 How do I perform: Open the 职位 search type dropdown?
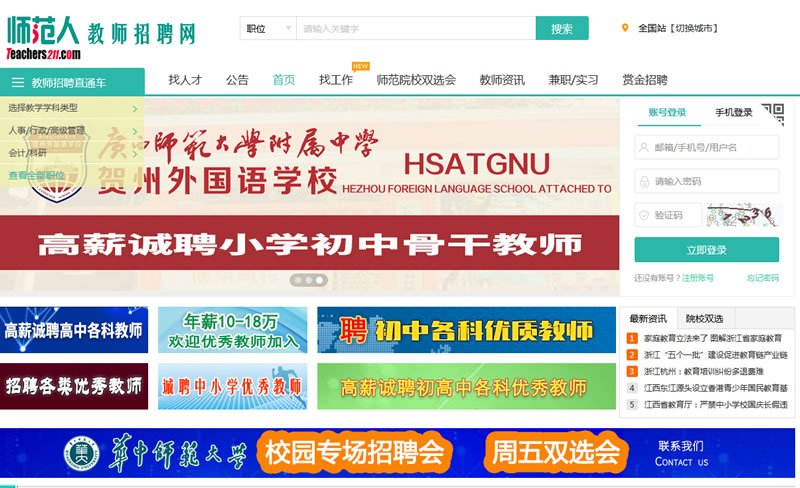click(268, 29)
